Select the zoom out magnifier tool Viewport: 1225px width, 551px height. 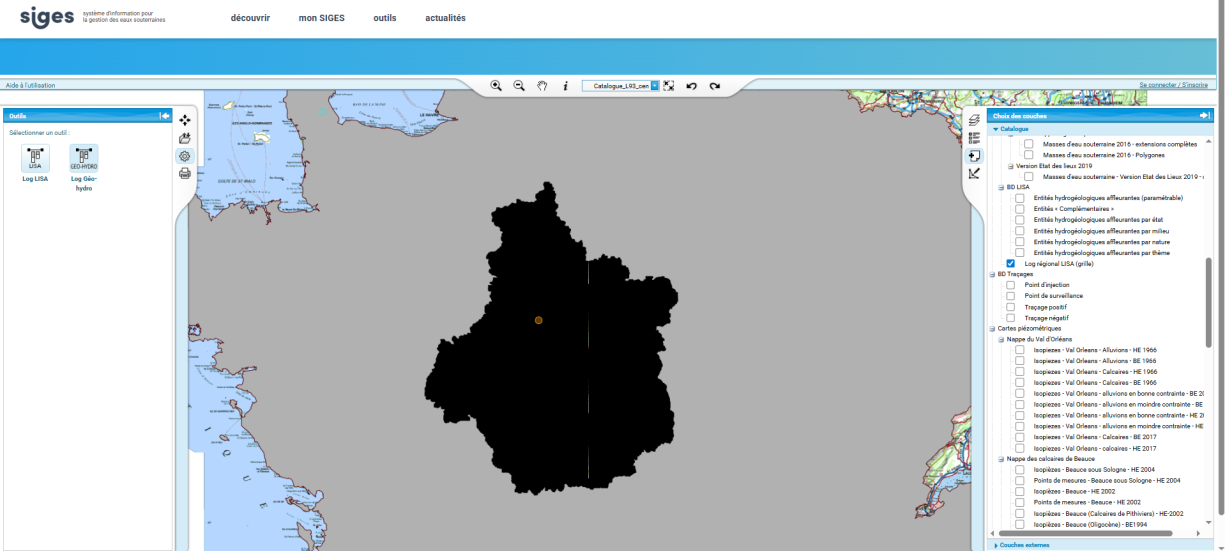pyautogui.click(x=519, y=86)
